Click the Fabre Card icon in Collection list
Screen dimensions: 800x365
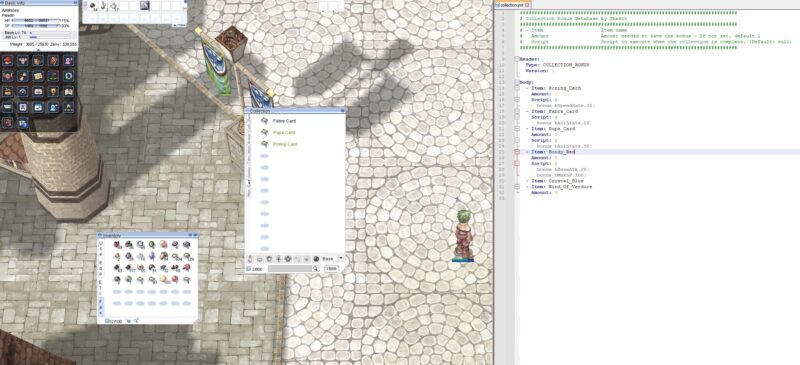pyautogui.click(x=264, y=121)
